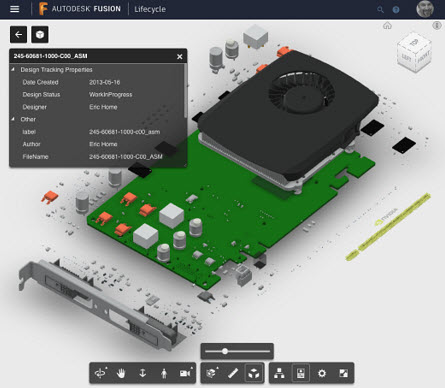The width and height of the screenshot is (445, 388).
Task: Open the Model browser structure icon
Action: tap(279, 373)
